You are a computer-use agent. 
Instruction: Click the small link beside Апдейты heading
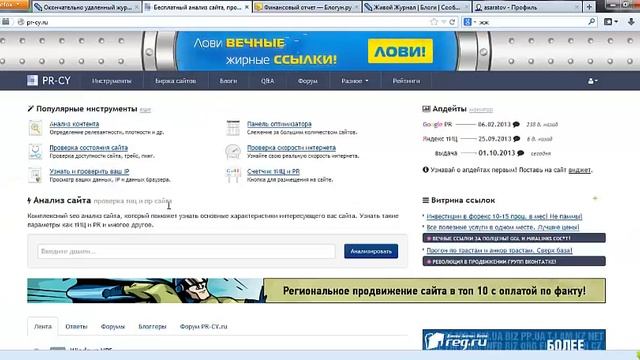[481, 109]
